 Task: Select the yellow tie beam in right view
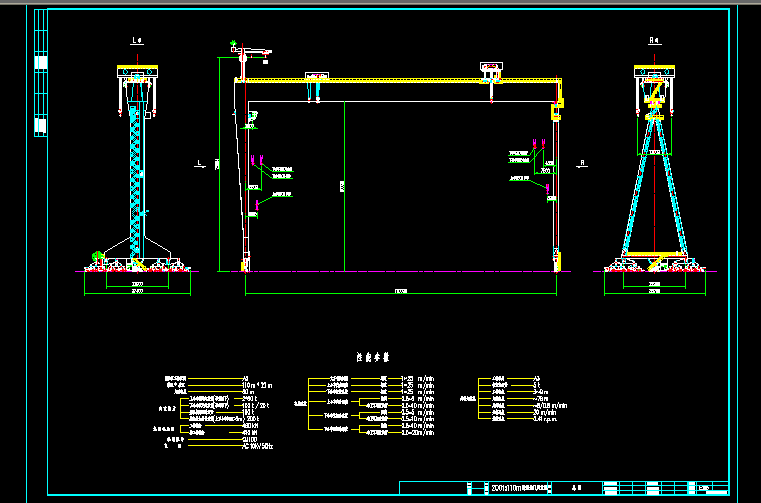click(x=655, y=253)
